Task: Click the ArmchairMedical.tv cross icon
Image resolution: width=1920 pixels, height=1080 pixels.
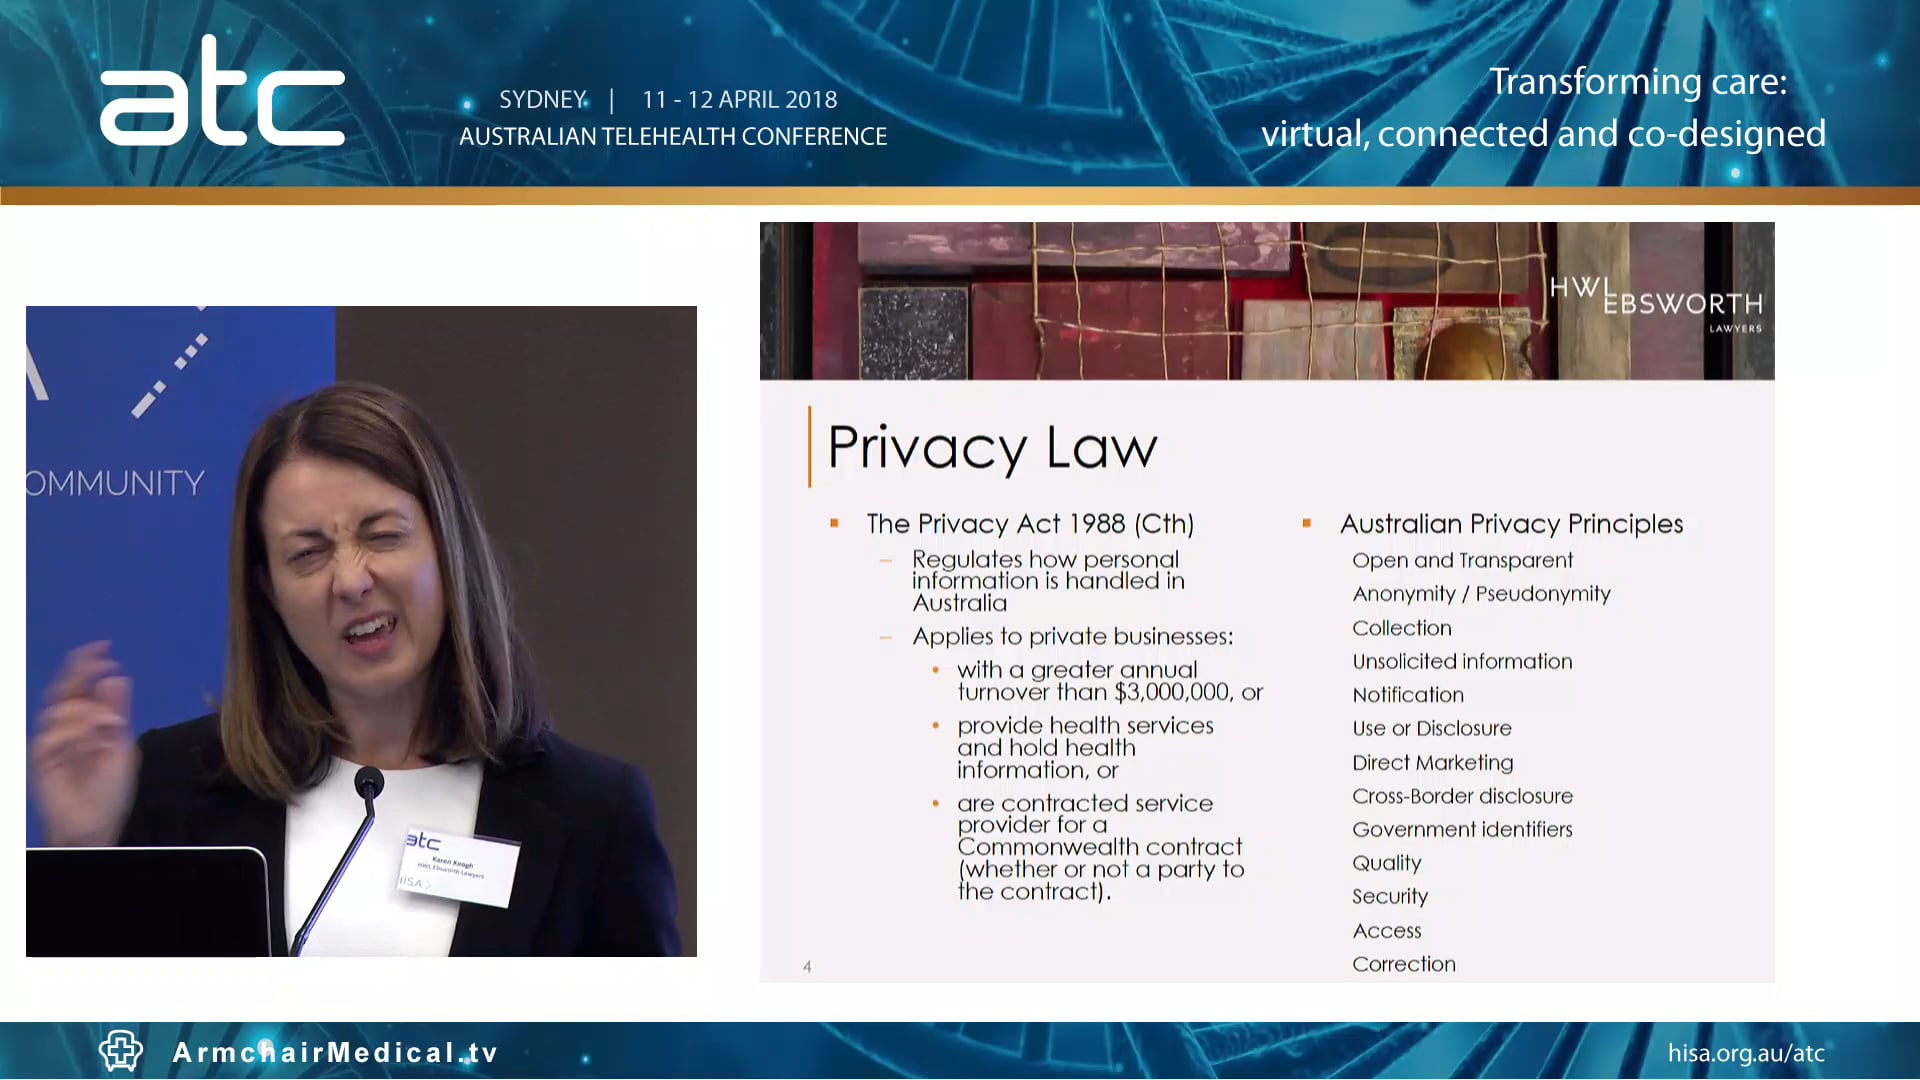Action: (x=121, y=1051)
